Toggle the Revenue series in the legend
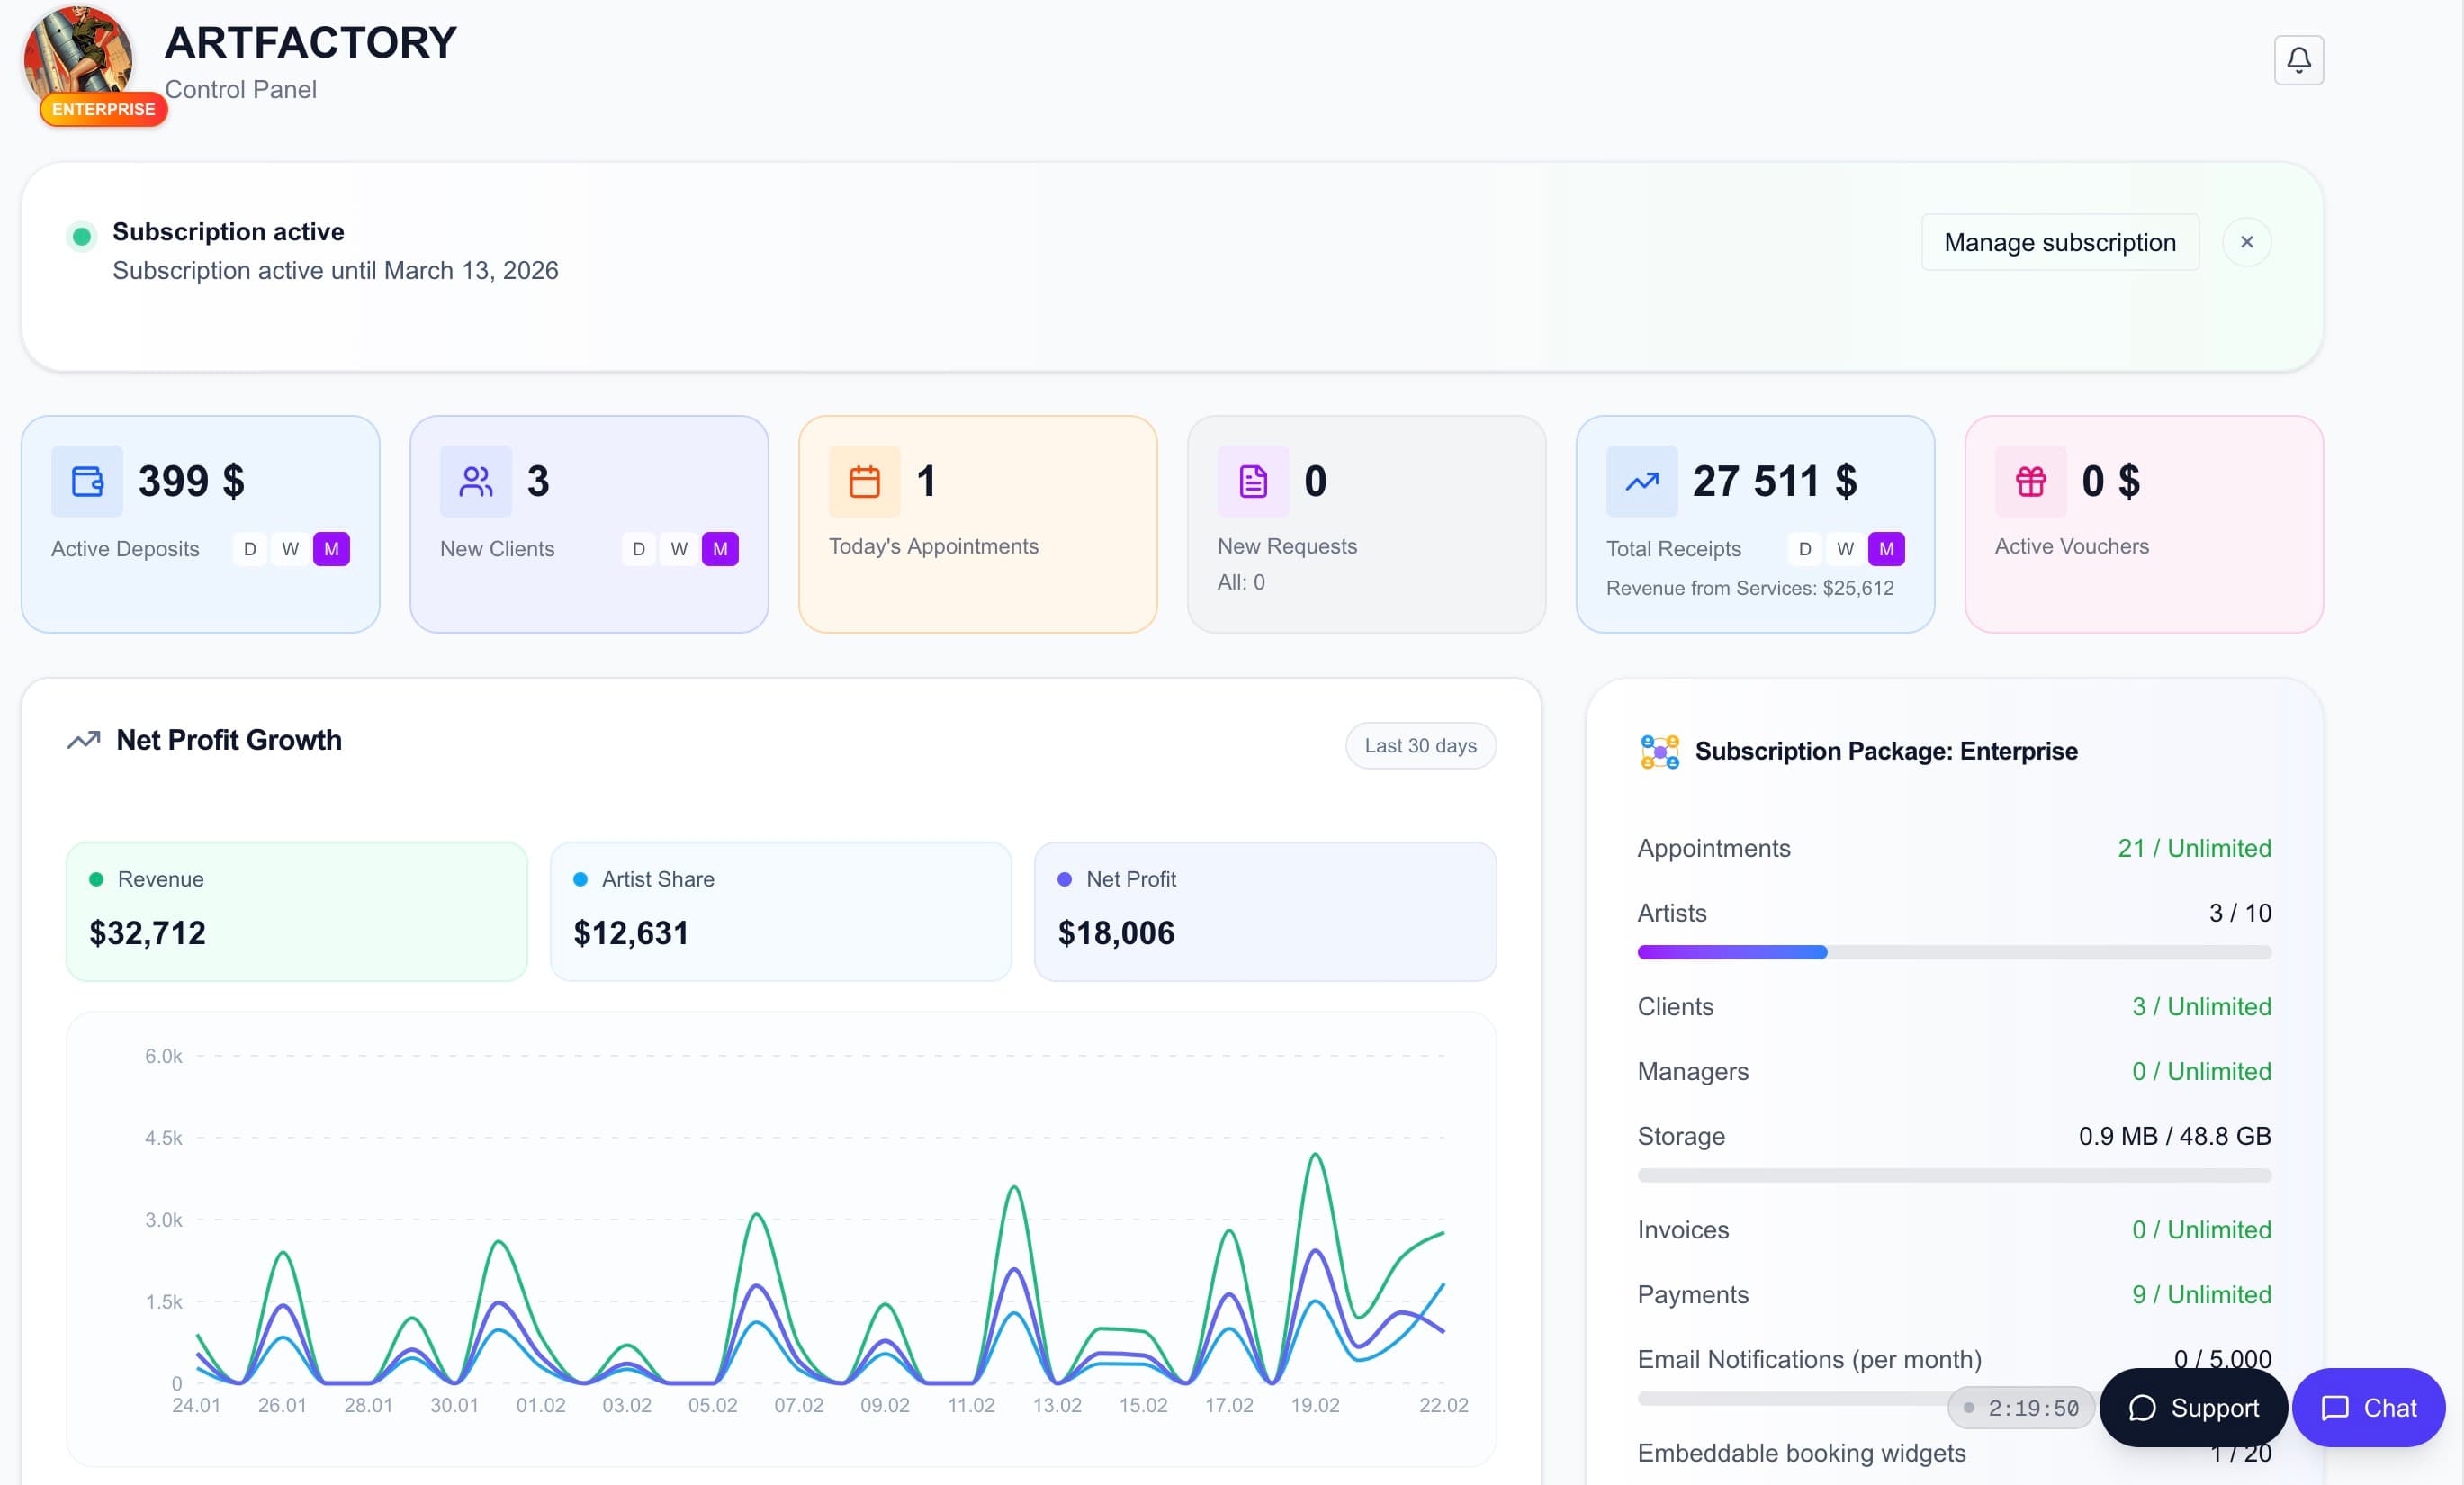 click(295, 911)
